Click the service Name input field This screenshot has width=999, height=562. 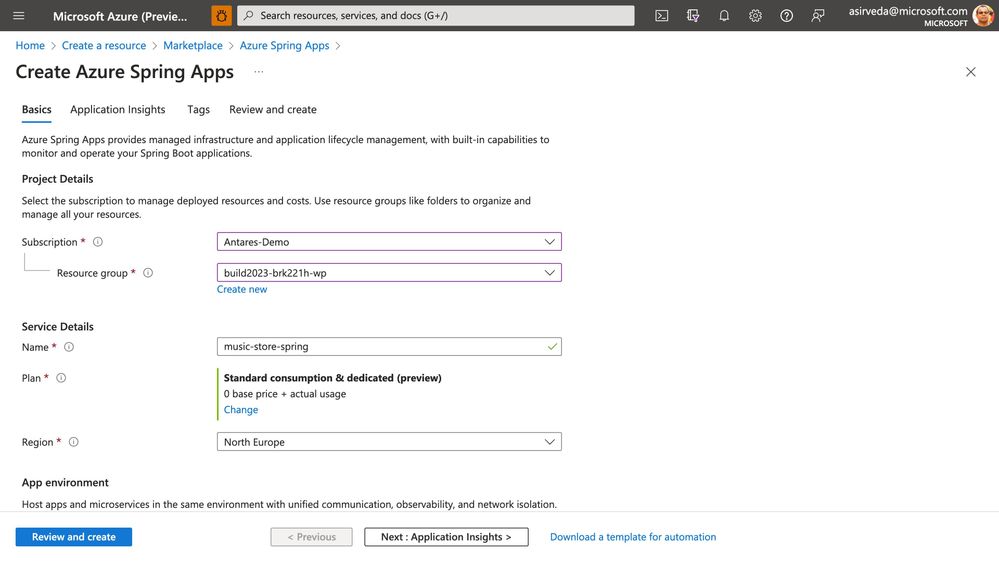(x=389, y=347)
